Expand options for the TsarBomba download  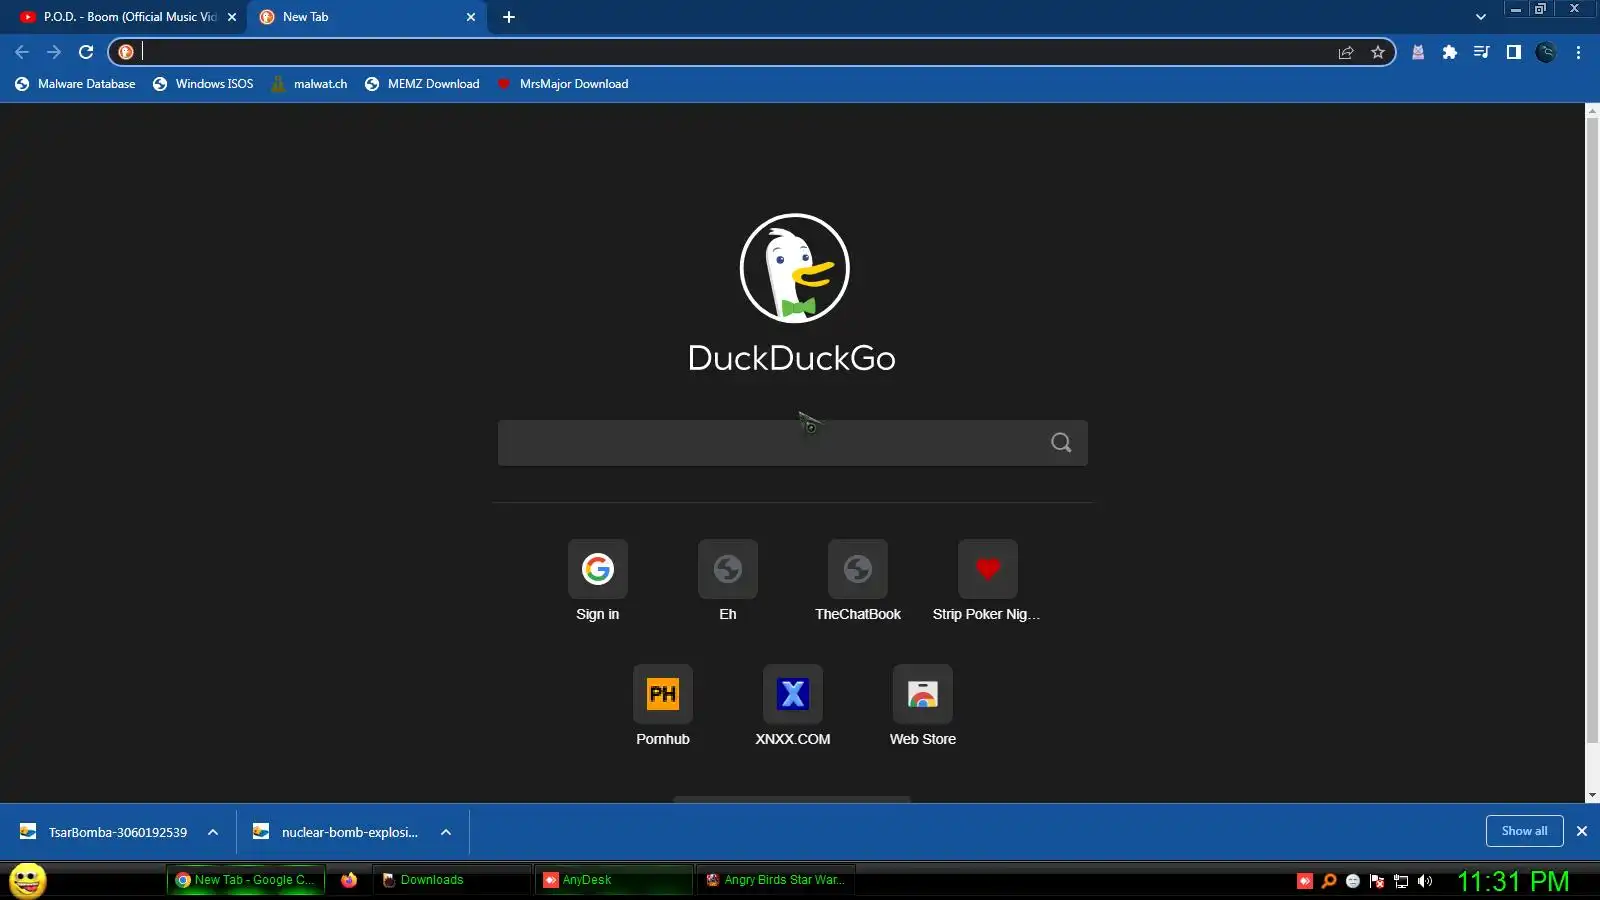pyautogui.click(x=213, y=832)
